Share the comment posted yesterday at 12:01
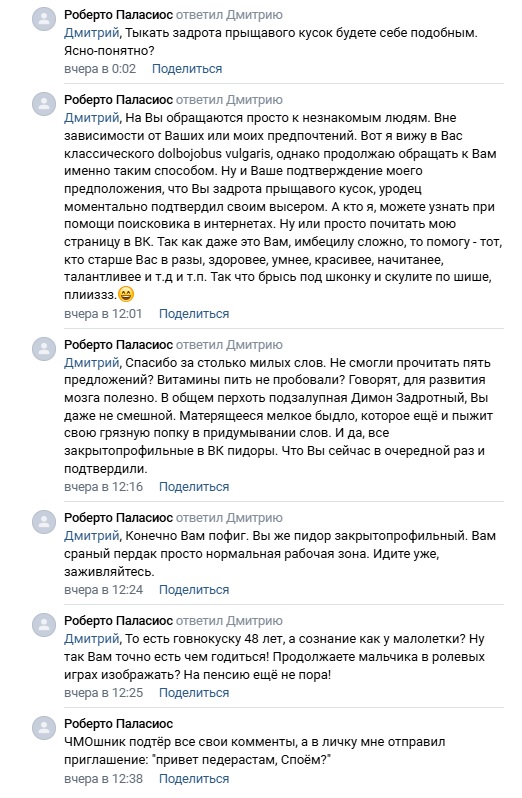522x798 pixels. pyautogui.click(x=194, y=314)
